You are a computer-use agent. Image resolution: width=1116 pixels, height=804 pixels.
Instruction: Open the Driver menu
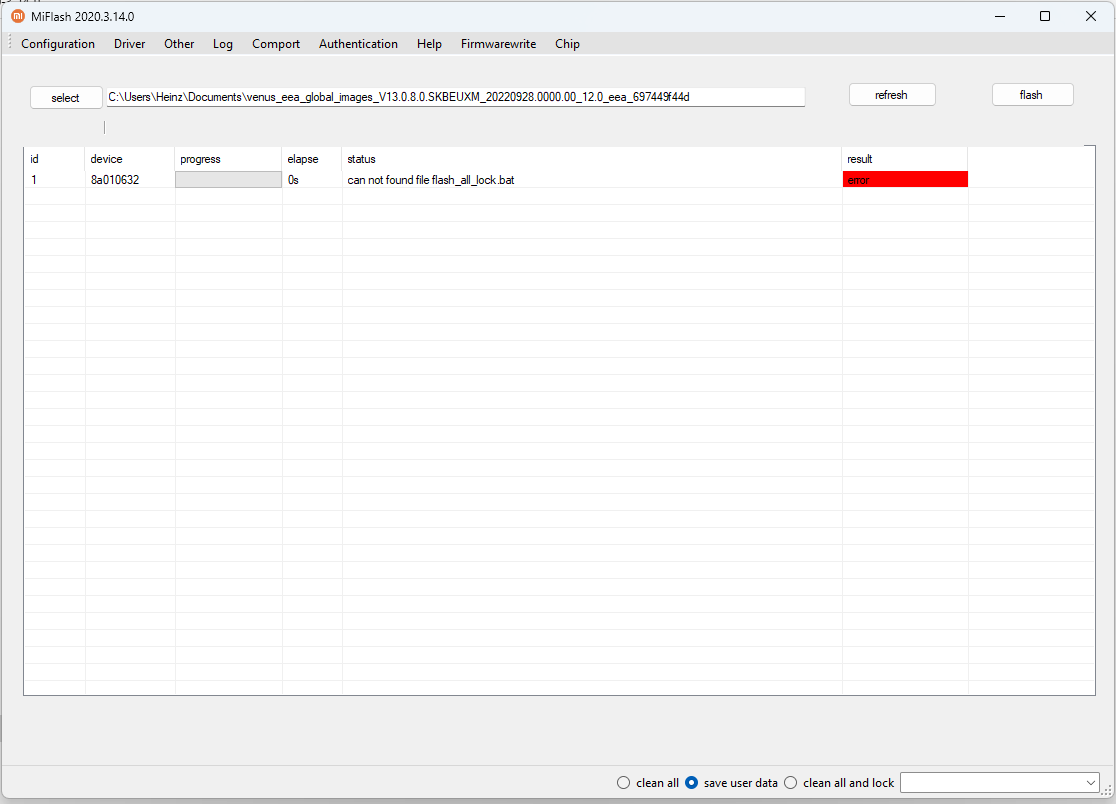[x=129, y=44]
